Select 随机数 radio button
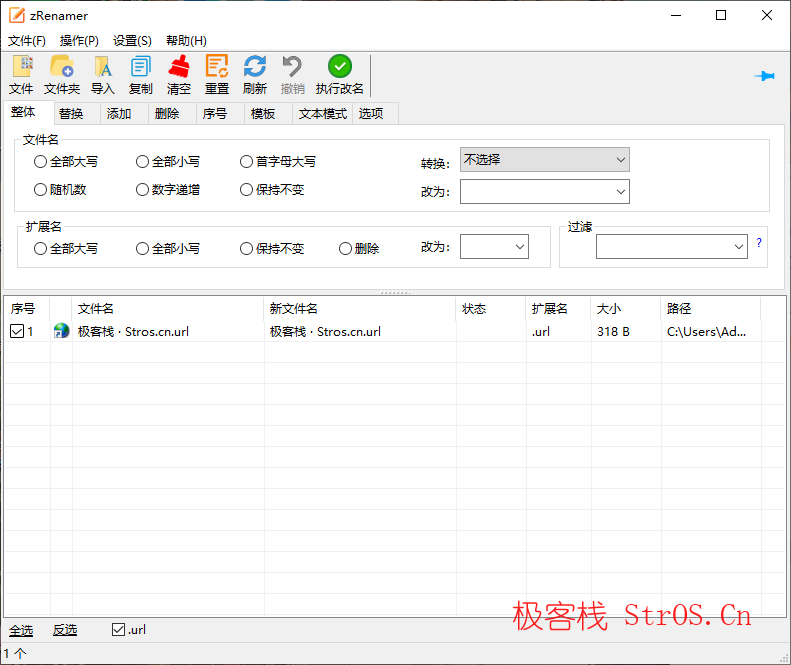 pyautogui.click(x=40, y=190)
